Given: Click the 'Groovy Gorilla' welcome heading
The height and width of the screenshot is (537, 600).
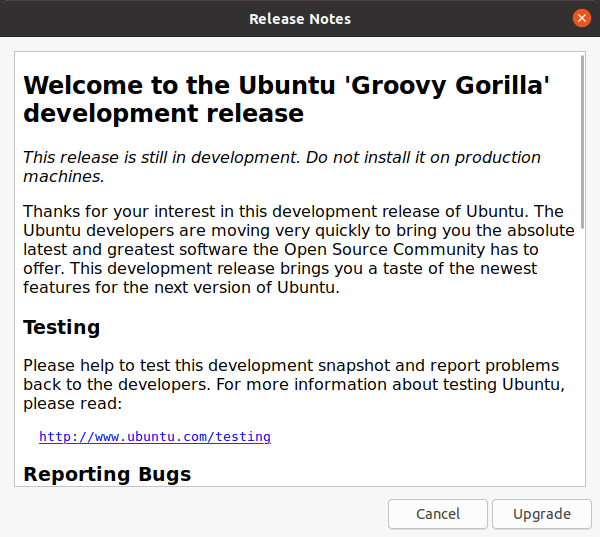Looking at the screenshot, I should pos(286,99).
